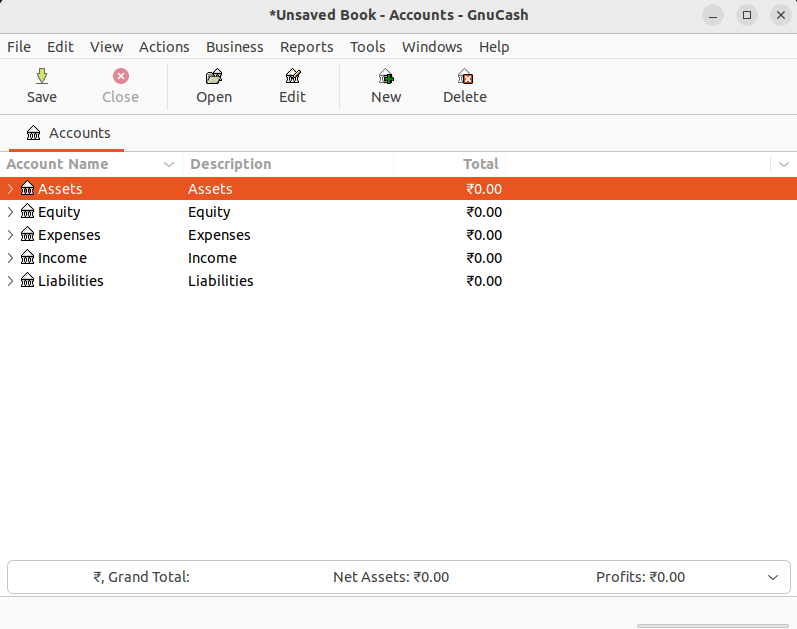
Task: Sort by the Total column header
Action: [x=480, y=164]
